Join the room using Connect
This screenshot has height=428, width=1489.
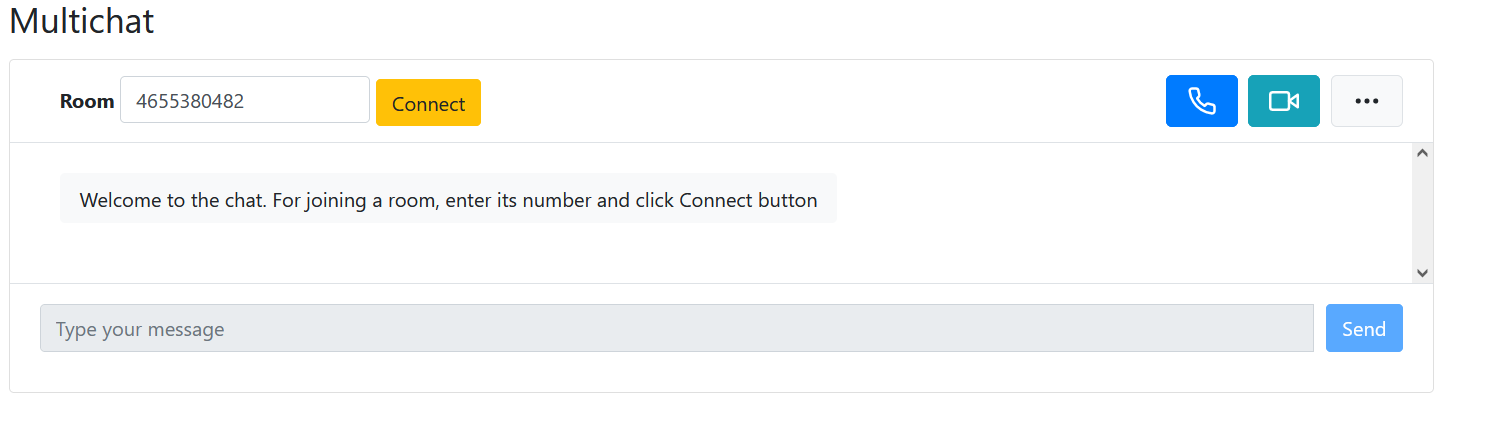428,103
